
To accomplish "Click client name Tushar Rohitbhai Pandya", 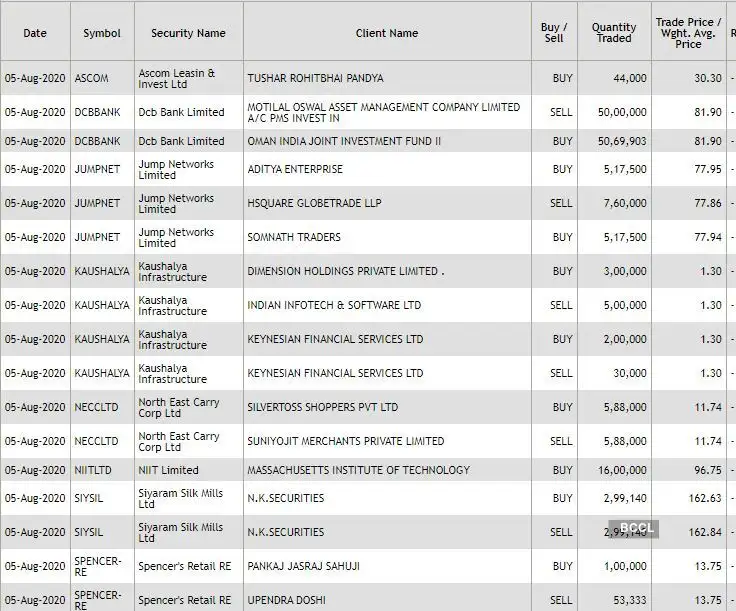I will (x=315, y=78).
